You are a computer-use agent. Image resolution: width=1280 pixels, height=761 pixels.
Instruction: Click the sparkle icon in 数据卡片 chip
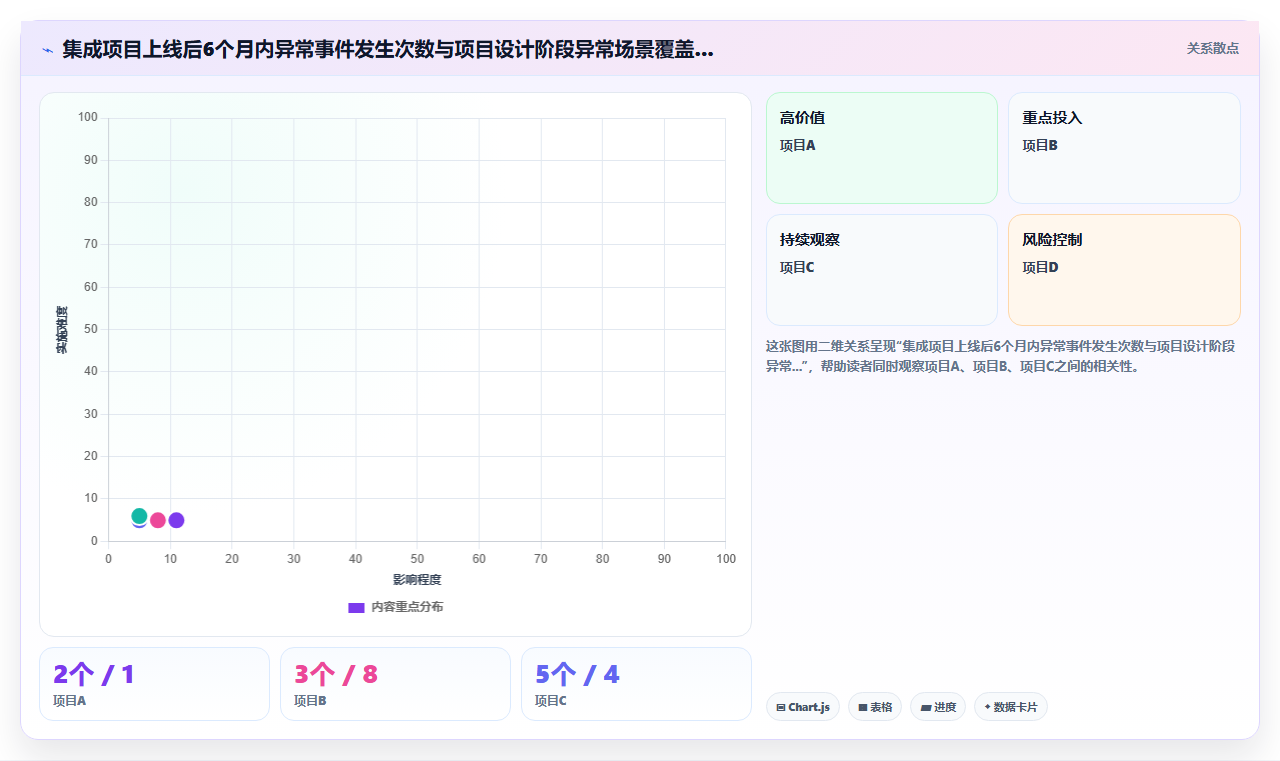coord(987,707)
